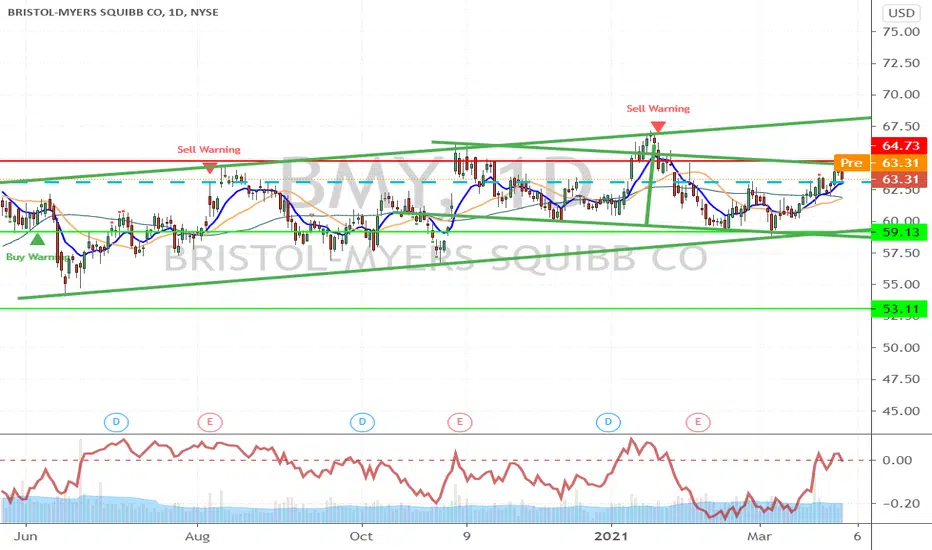
Task: Select the Sell Warning text in 2021
Action: pyautogui.click(x=658, y=108)
